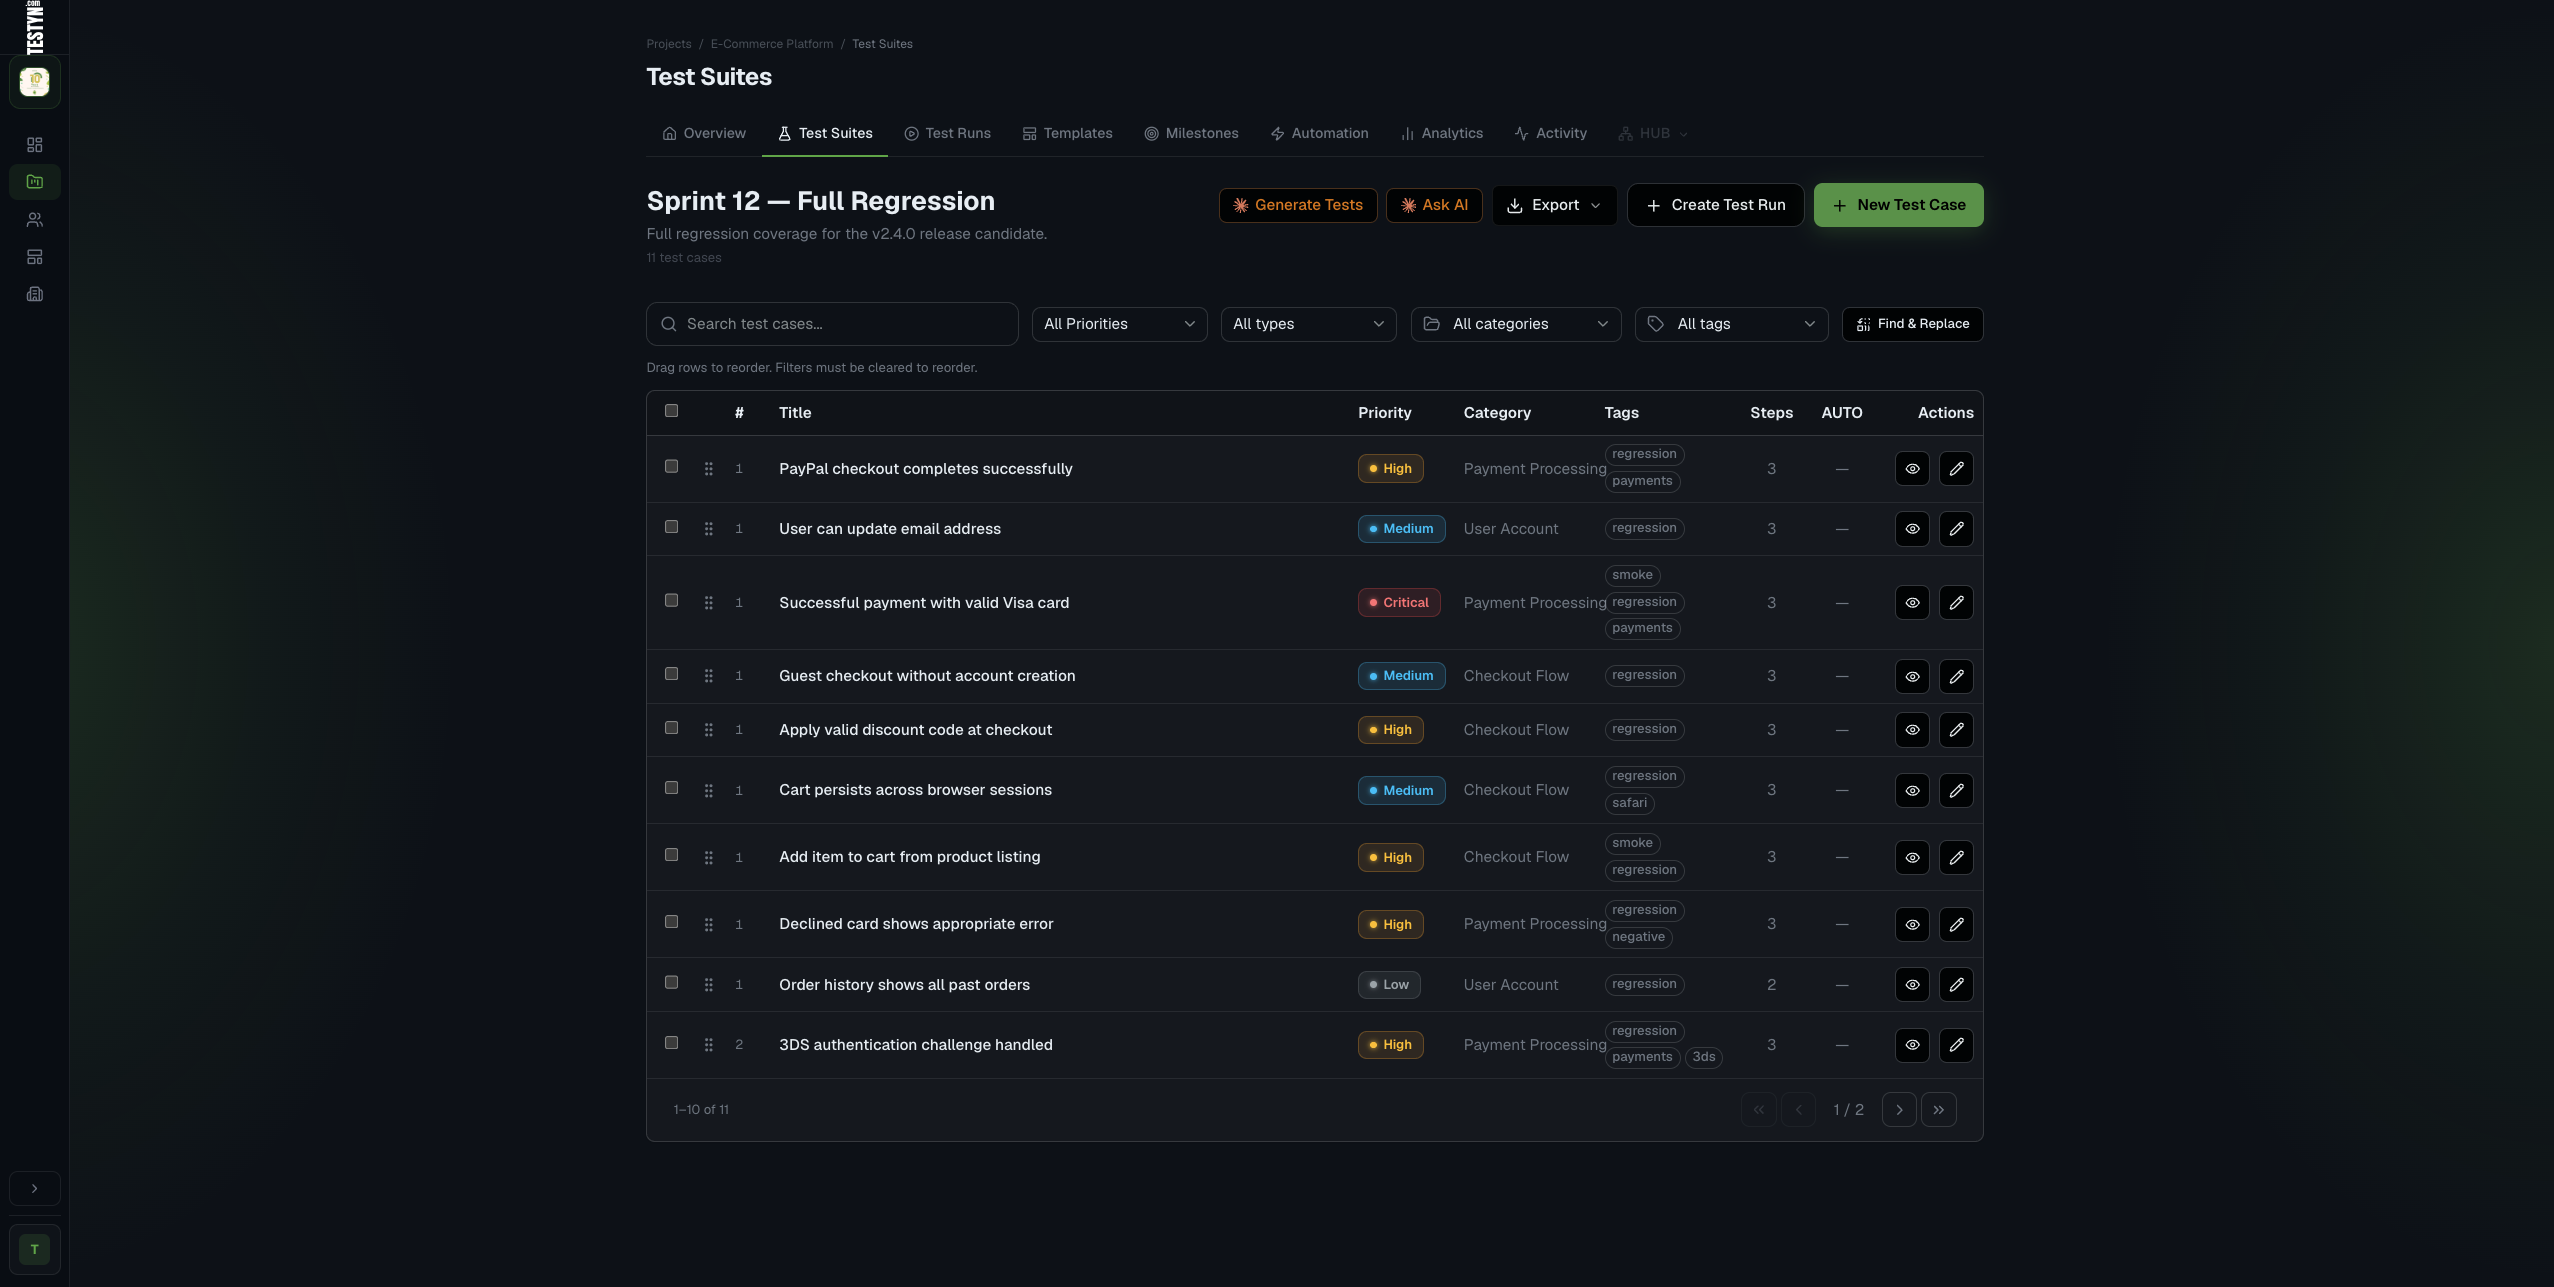2554x1287 pixels.
Task: Open the team members icon in sidebar
Action: [35, 220]
